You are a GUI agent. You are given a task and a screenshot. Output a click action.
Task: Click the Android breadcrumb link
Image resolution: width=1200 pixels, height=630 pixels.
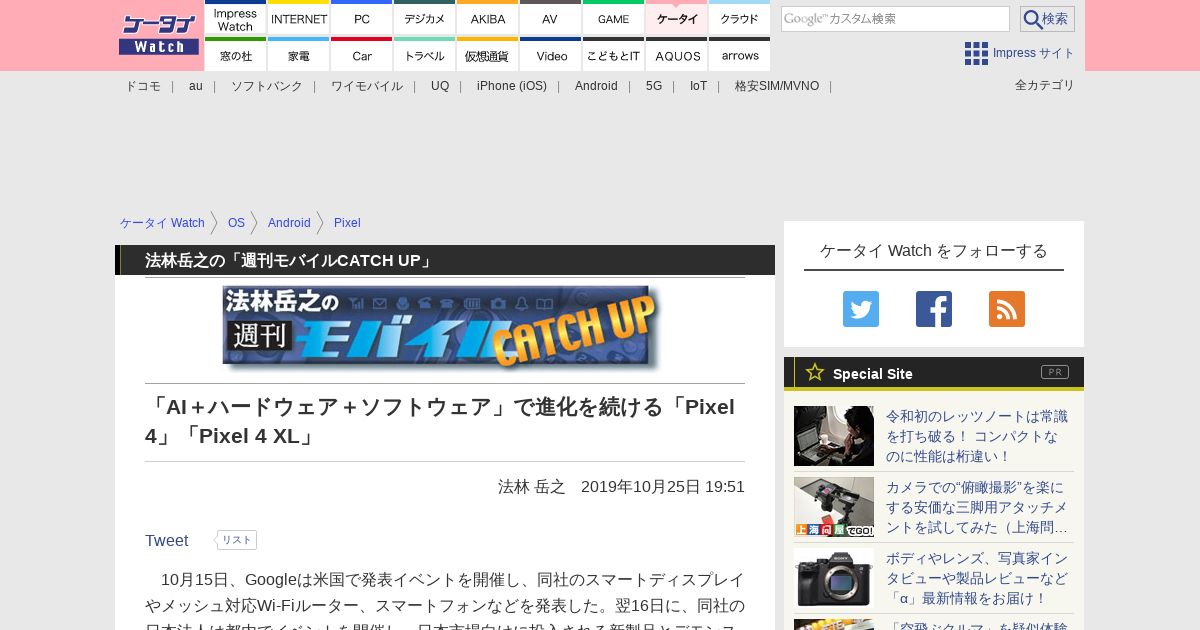click(289, 223)
